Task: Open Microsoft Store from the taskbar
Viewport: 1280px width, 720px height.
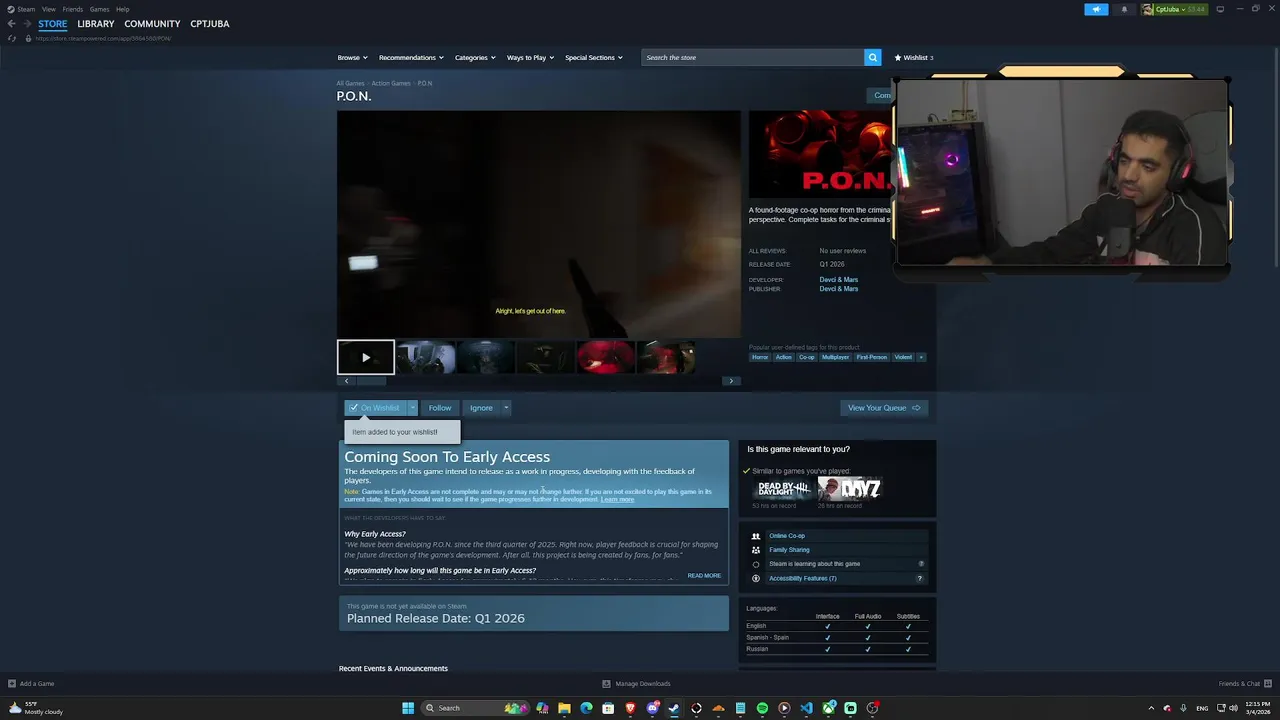Action: tap(608, 708)
